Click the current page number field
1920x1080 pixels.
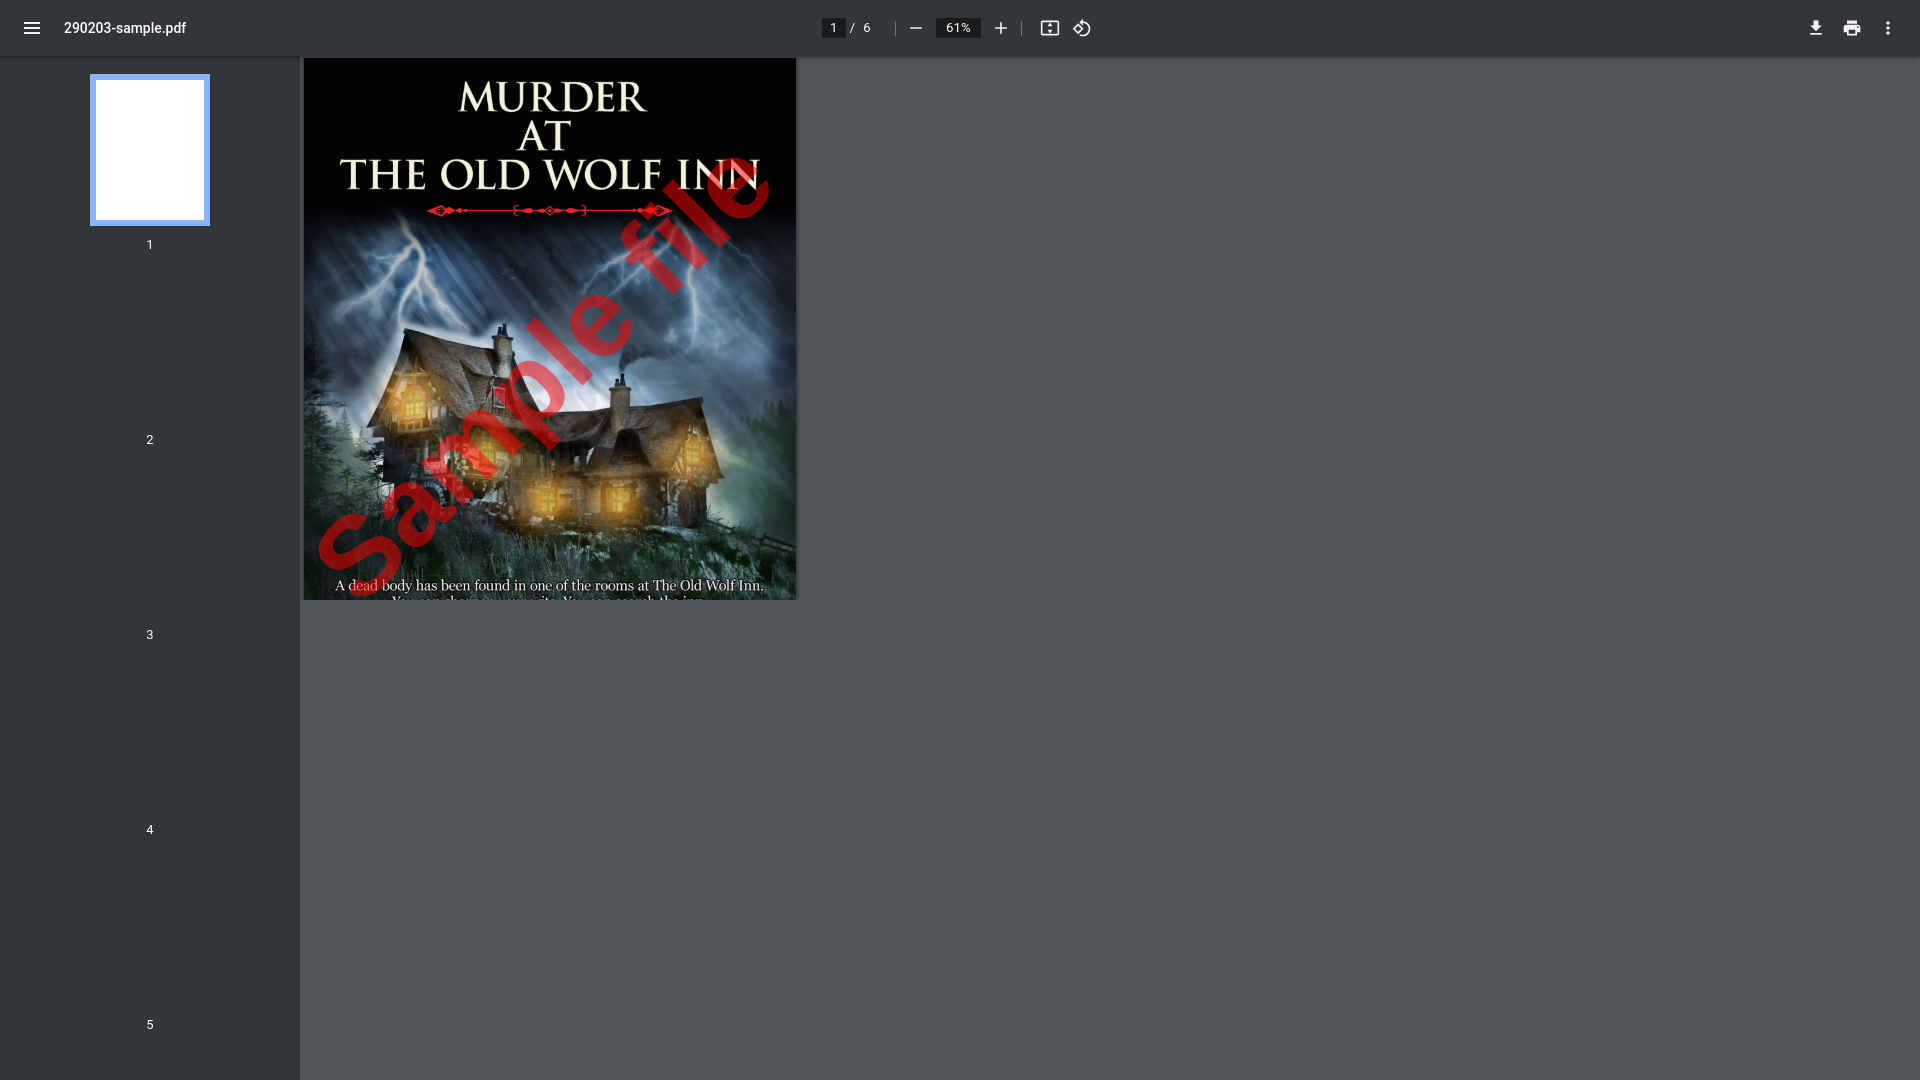pos(833,28)
